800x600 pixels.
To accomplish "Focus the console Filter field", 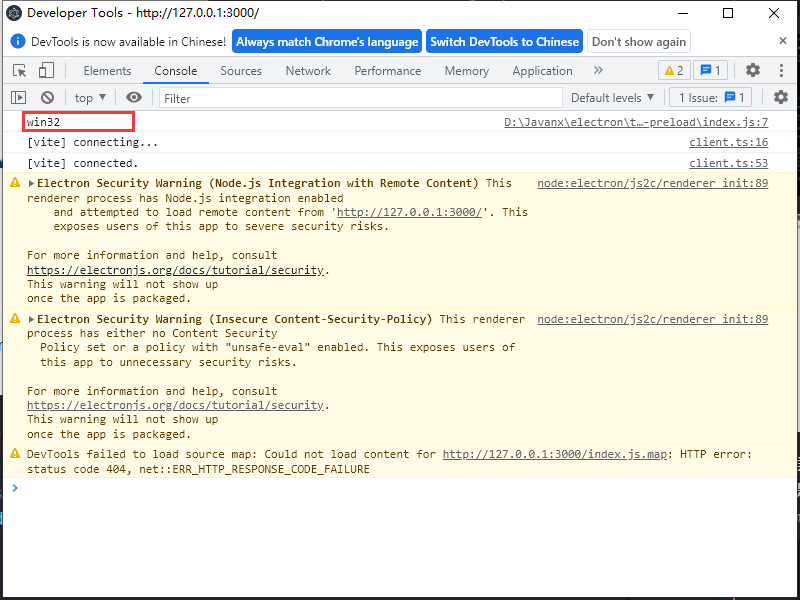I will tap(361, 98).
